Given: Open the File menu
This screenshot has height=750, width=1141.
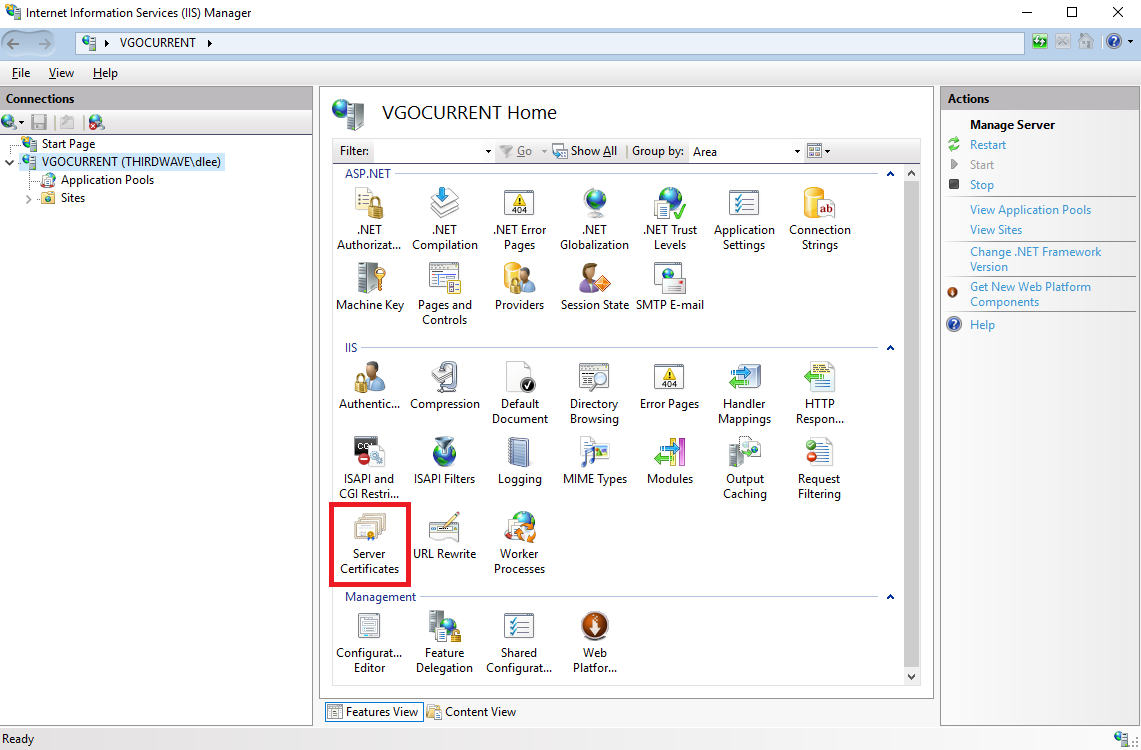Looking at the screenshot, I should 21,73.
